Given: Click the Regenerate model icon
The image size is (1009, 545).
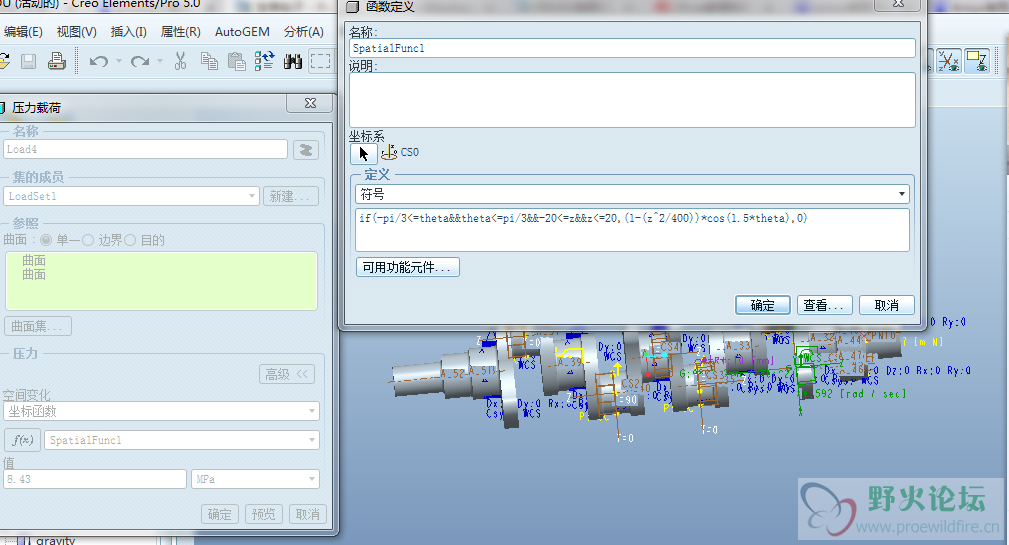Looking at the screenshot, I should [x=264, y=61].
